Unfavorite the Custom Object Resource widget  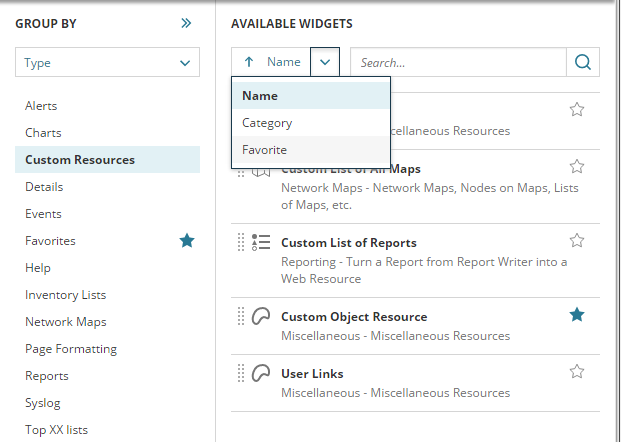577,315
